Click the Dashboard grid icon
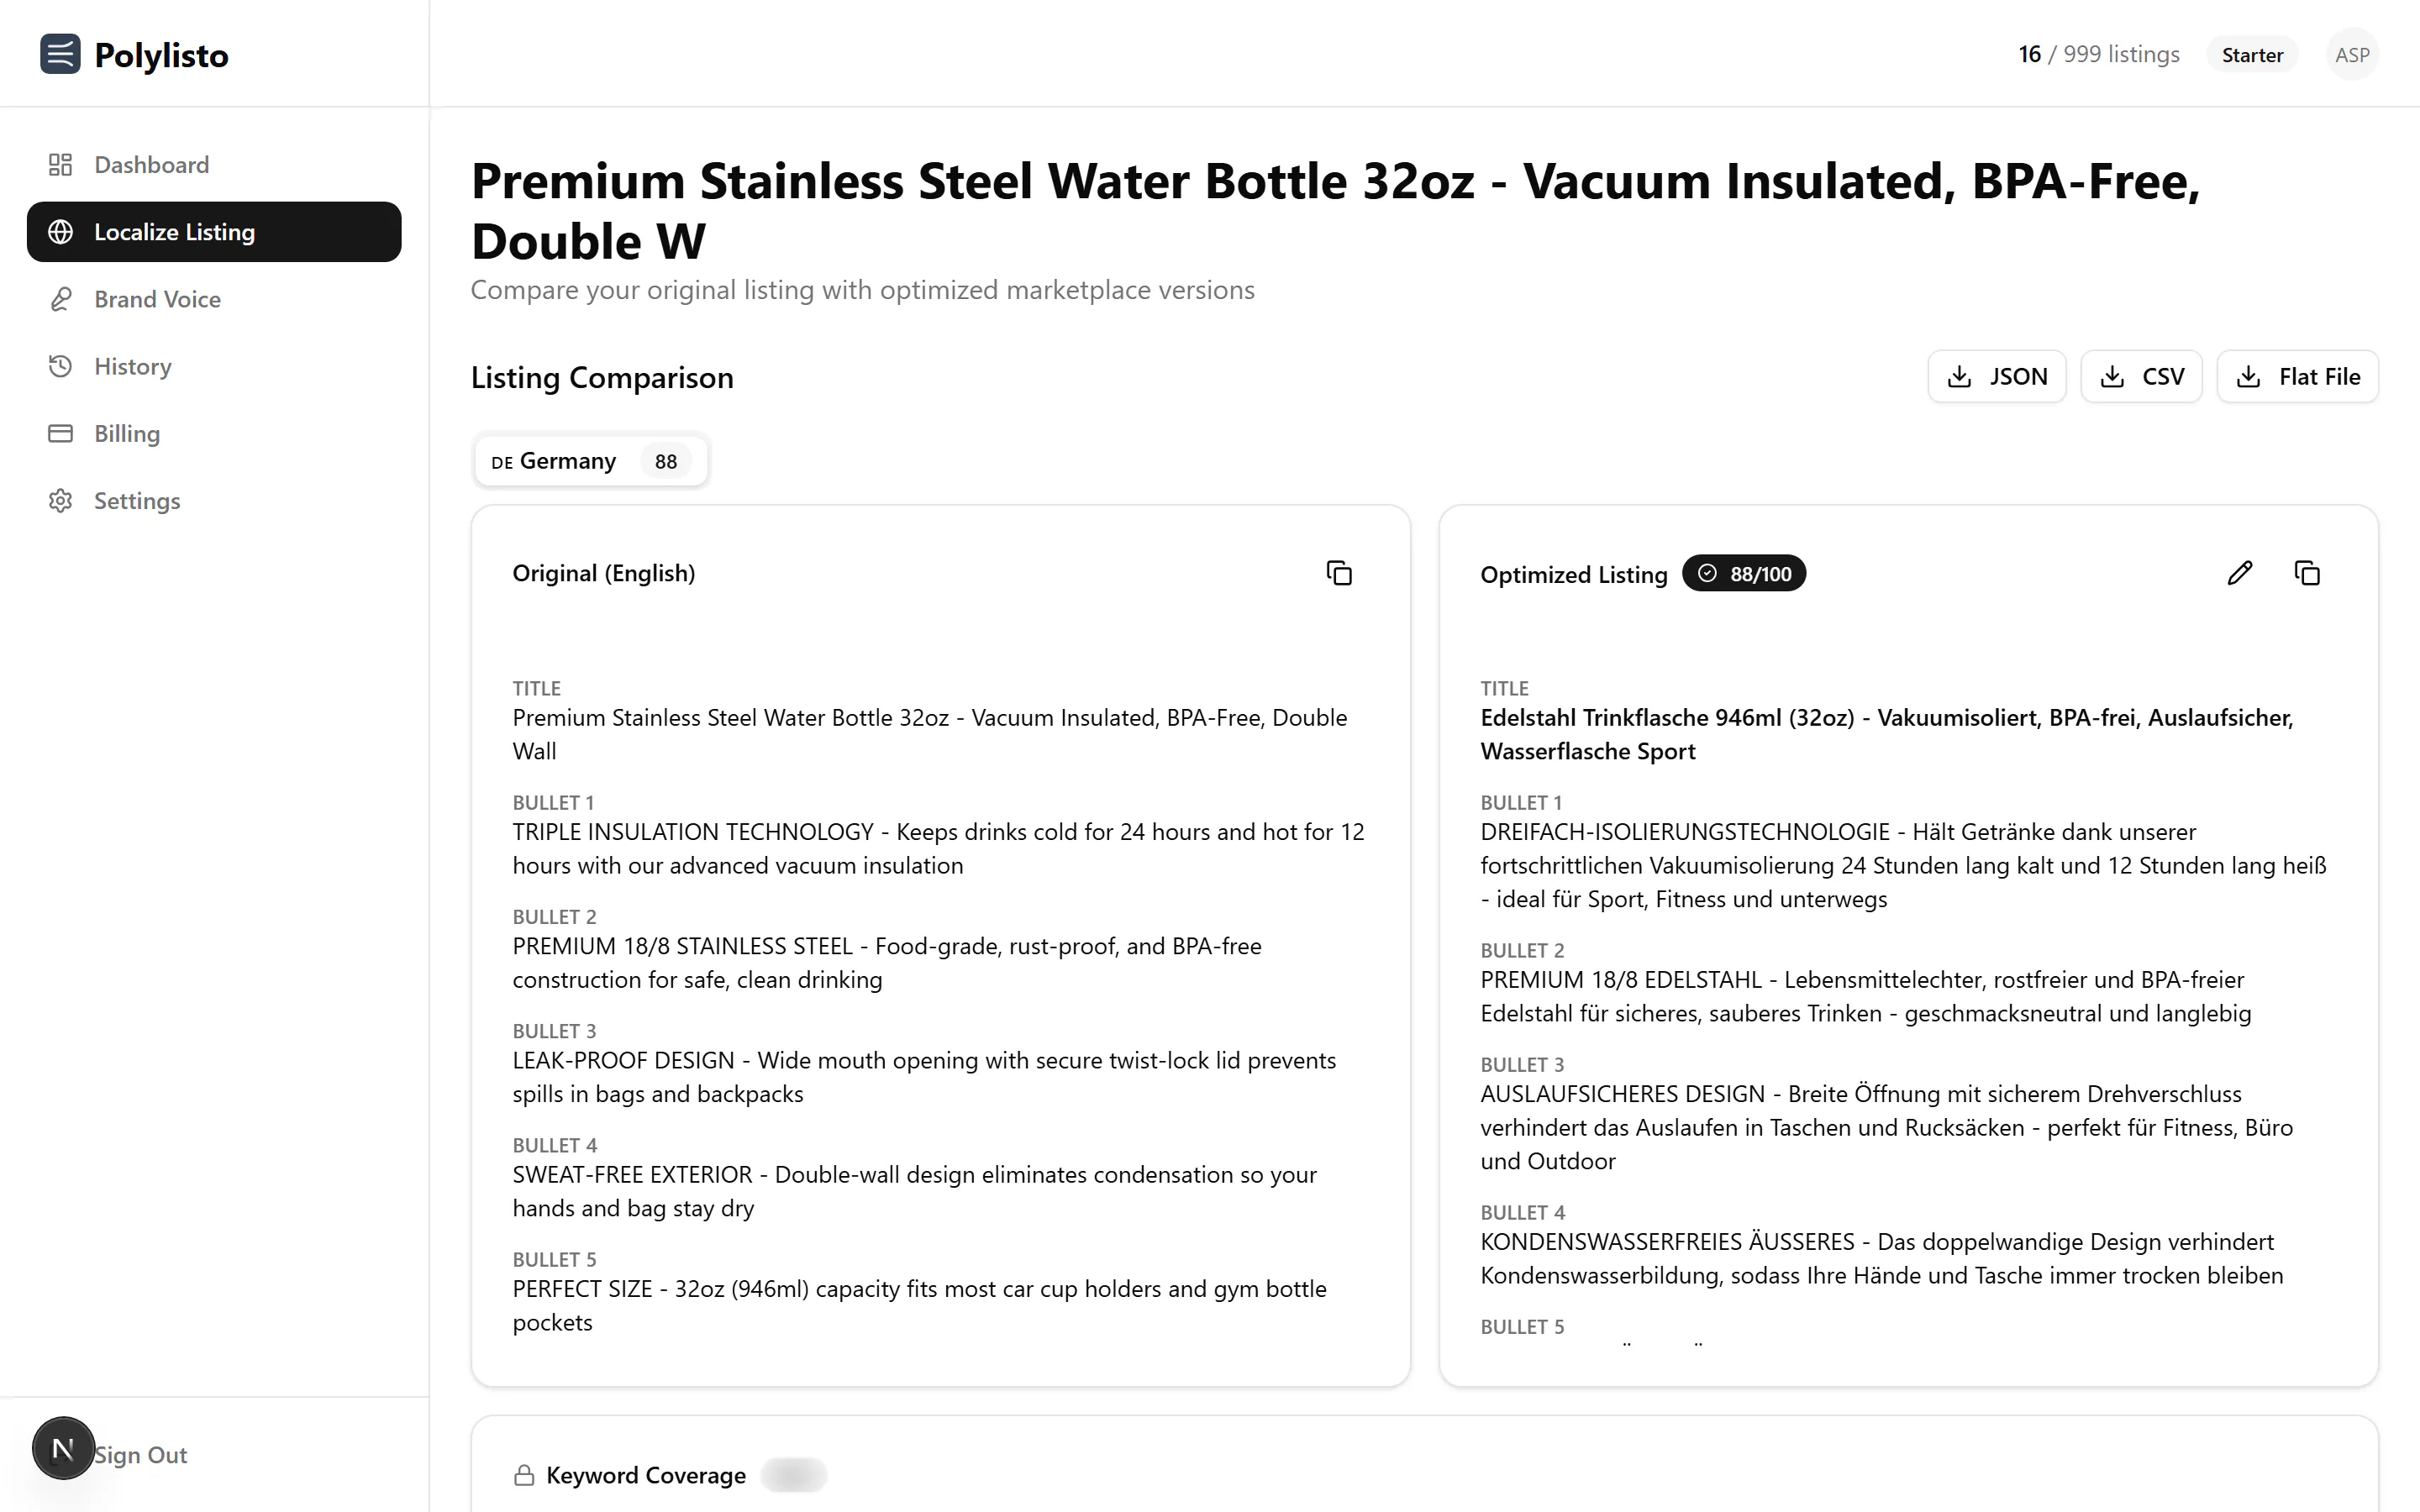This screenshot has height=1512, width=2420. [60, 165]
